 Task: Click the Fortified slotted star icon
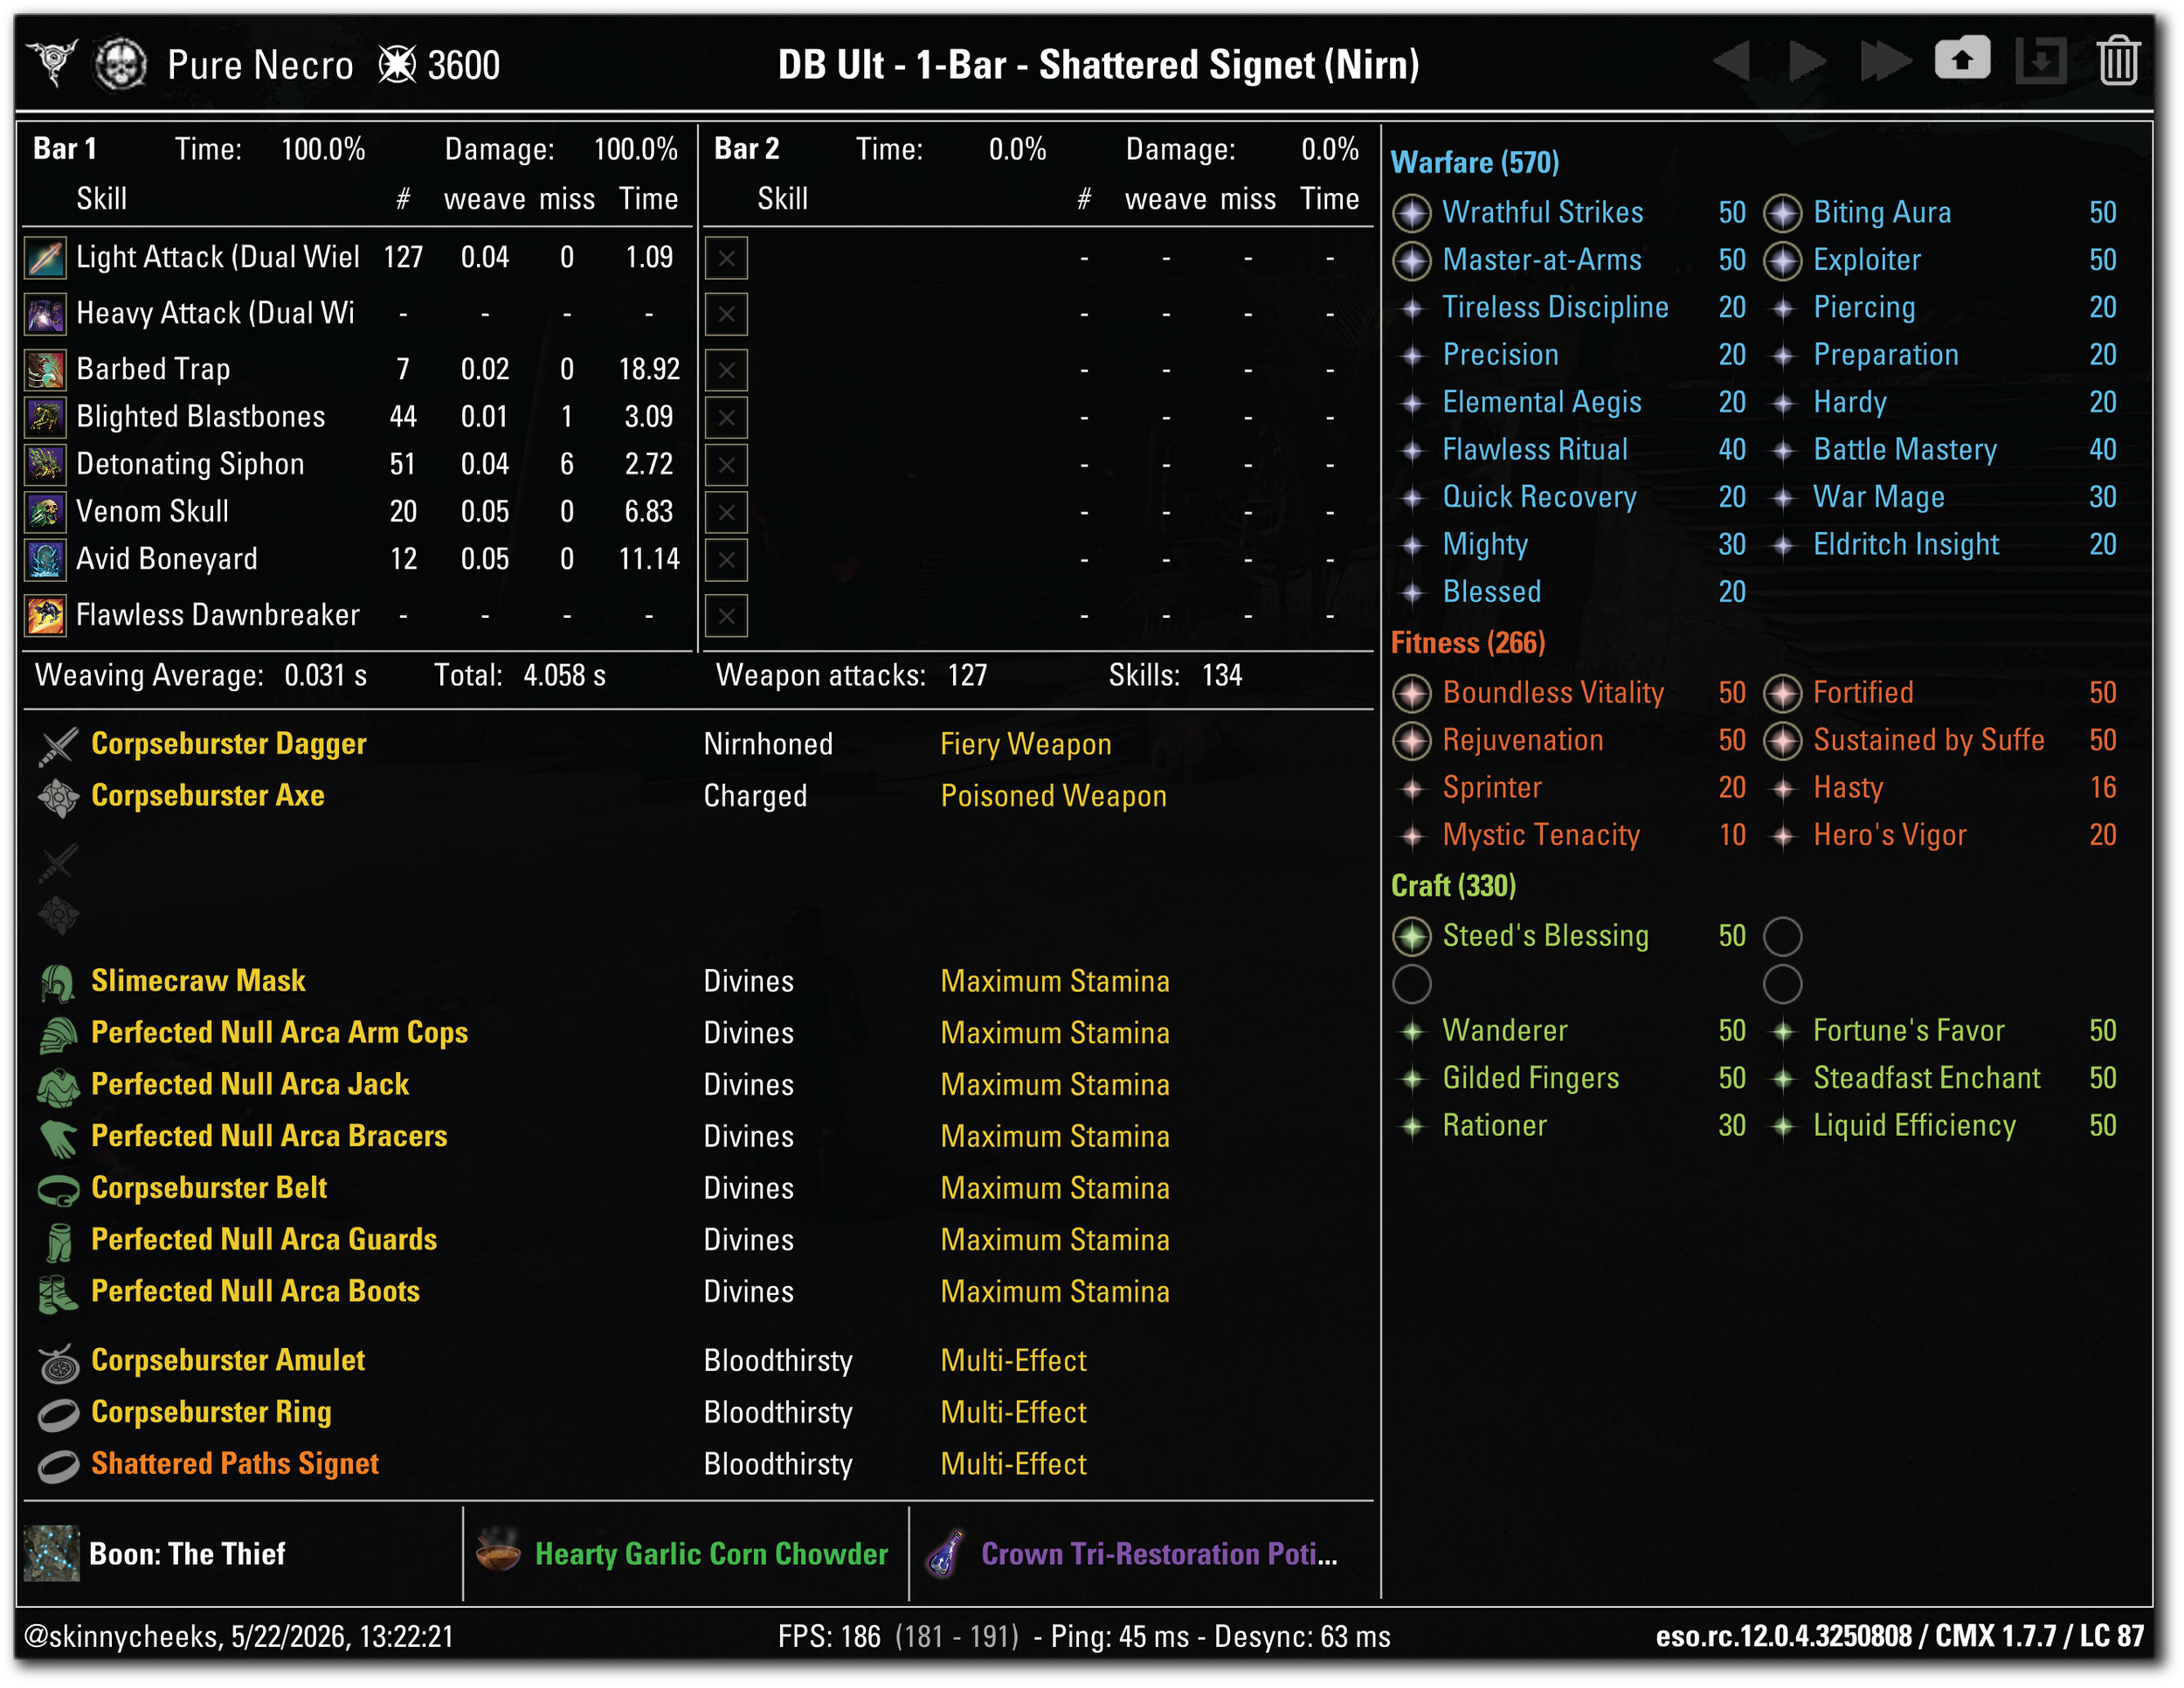pos(1782,692)
